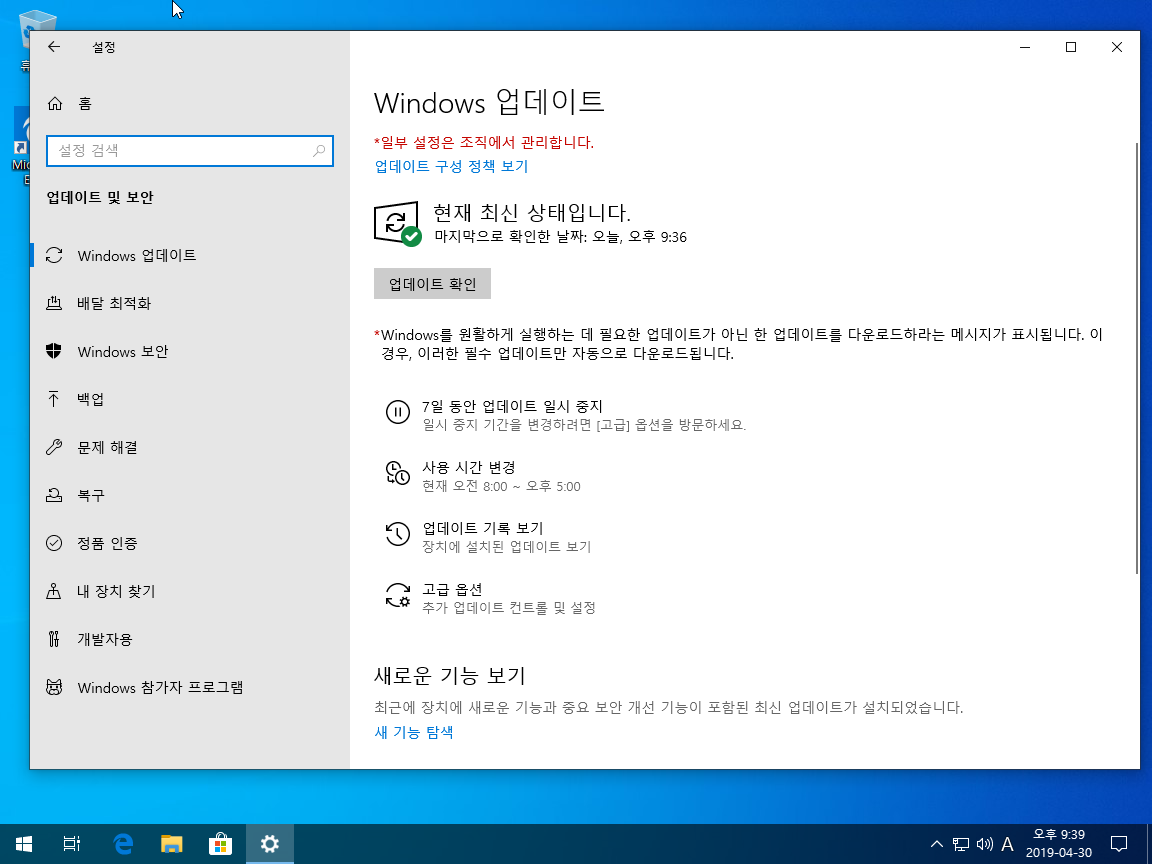
Task: Show hidden tray icons chevron
Action: point(937,844)
